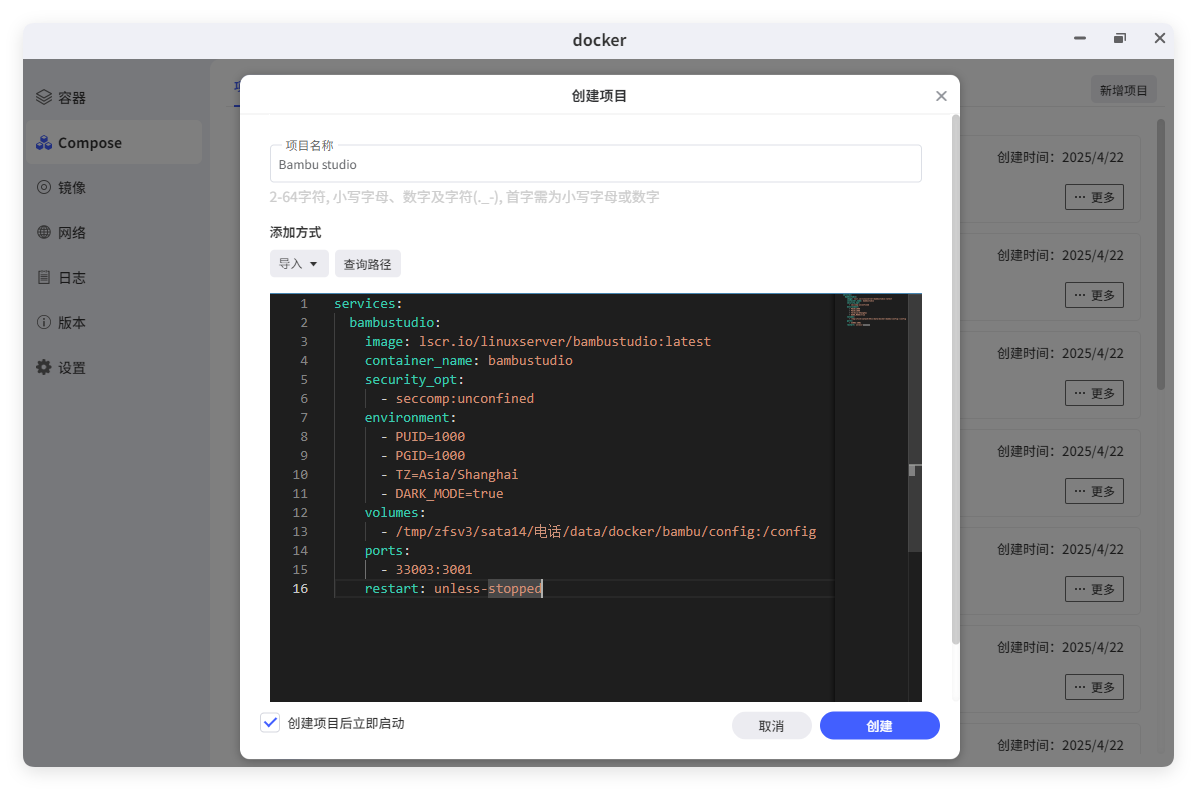1197x790 pixels.
Task: Click 'environment:' on line 7
Action: pyautogui.click(x=410, y=418)
